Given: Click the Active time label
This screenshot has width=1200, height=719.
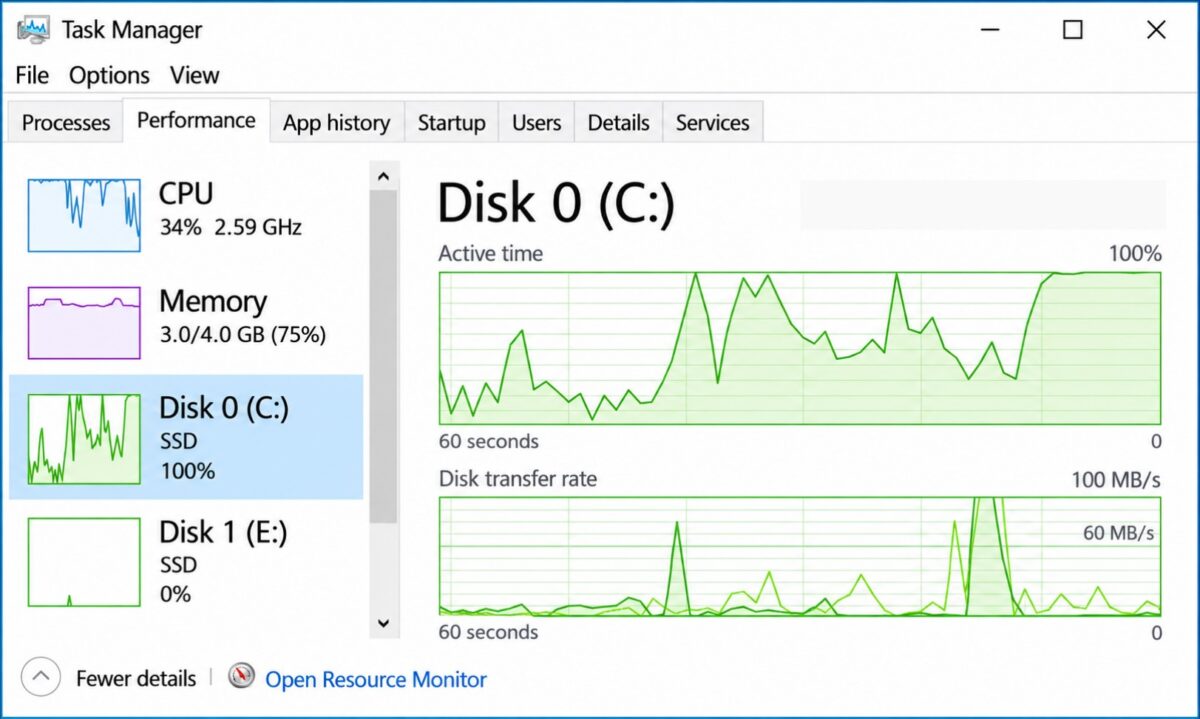Looking at the screenshot, I should click(491, 253).
